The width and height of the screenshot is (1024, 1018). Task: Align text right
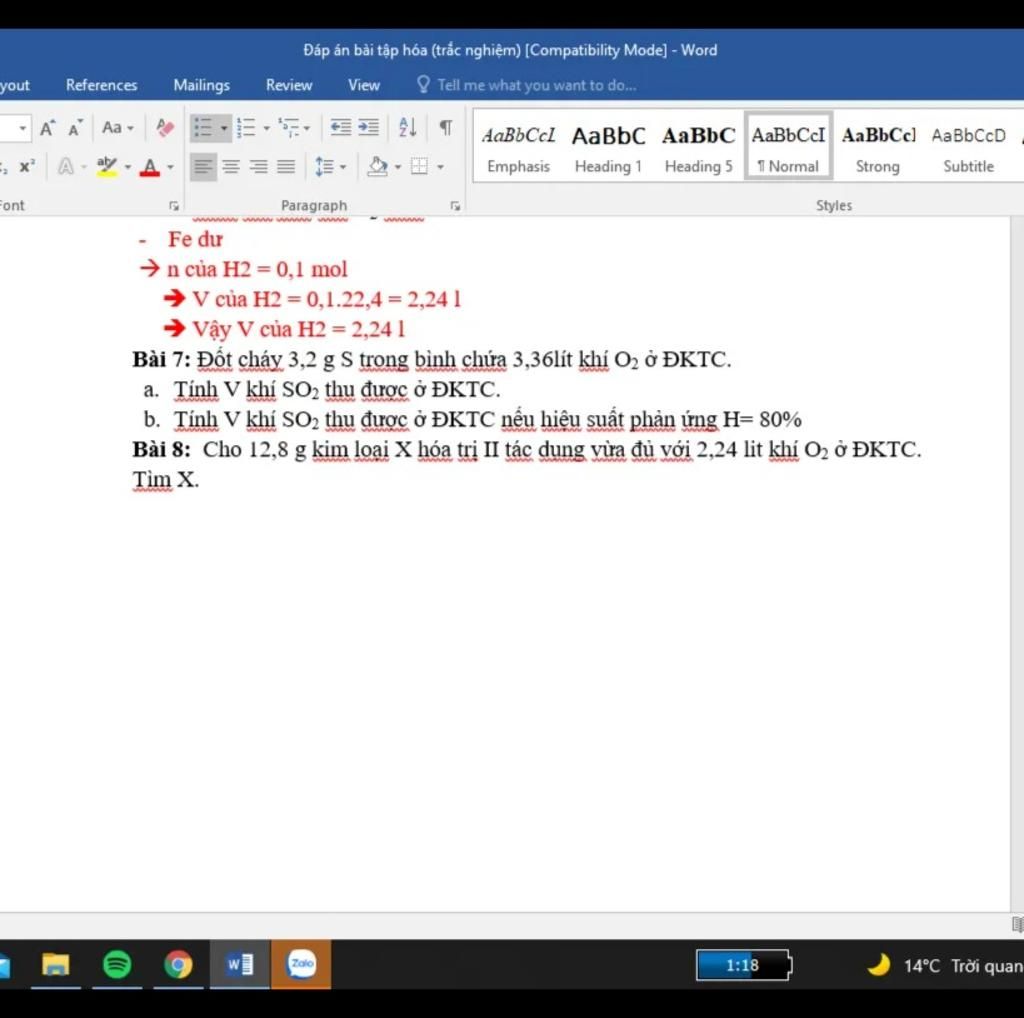click(x=258, y=167)
